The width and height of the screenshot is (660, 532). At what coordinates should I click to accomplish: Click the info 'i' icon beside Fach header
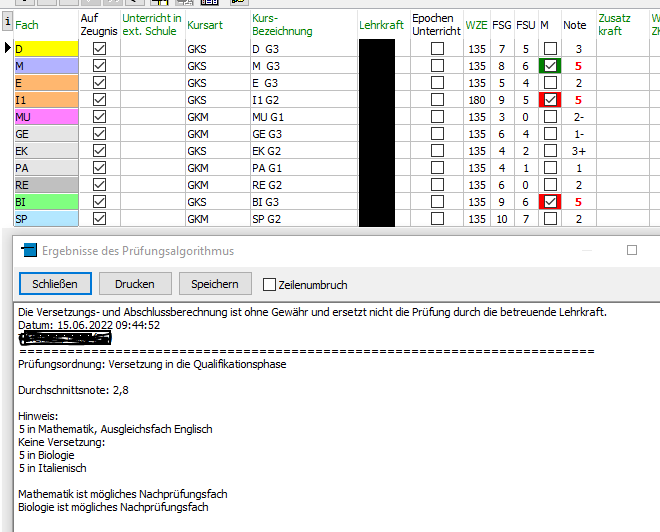click(7, 21)
